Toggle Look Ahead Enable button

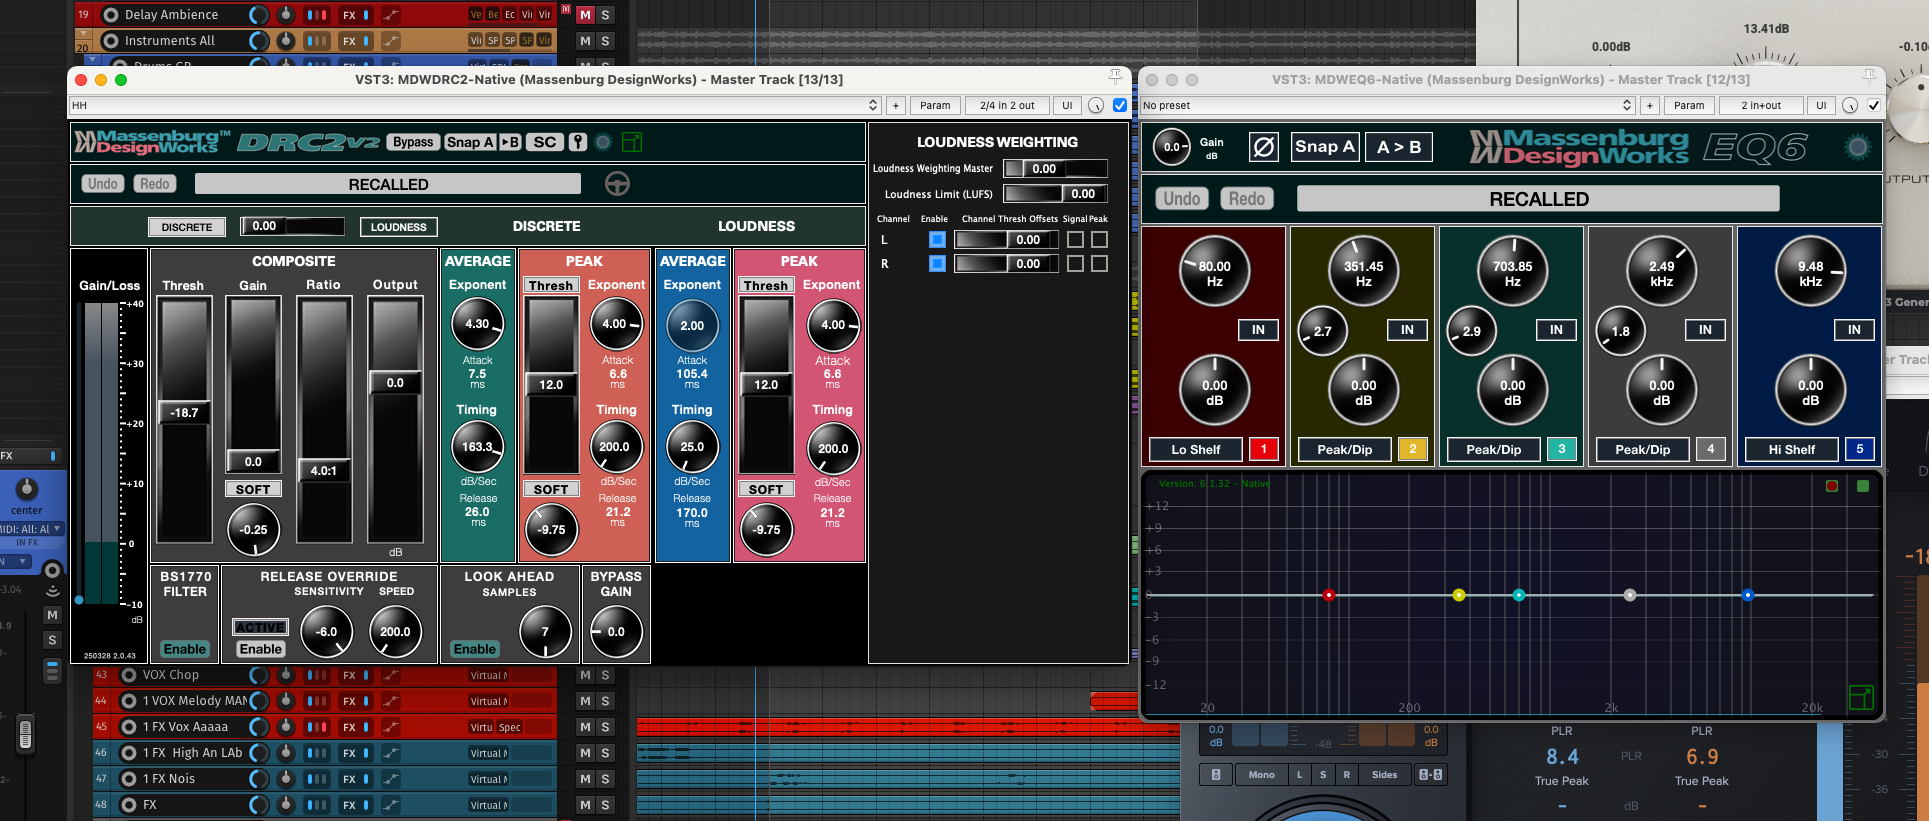tap(475, 649)
